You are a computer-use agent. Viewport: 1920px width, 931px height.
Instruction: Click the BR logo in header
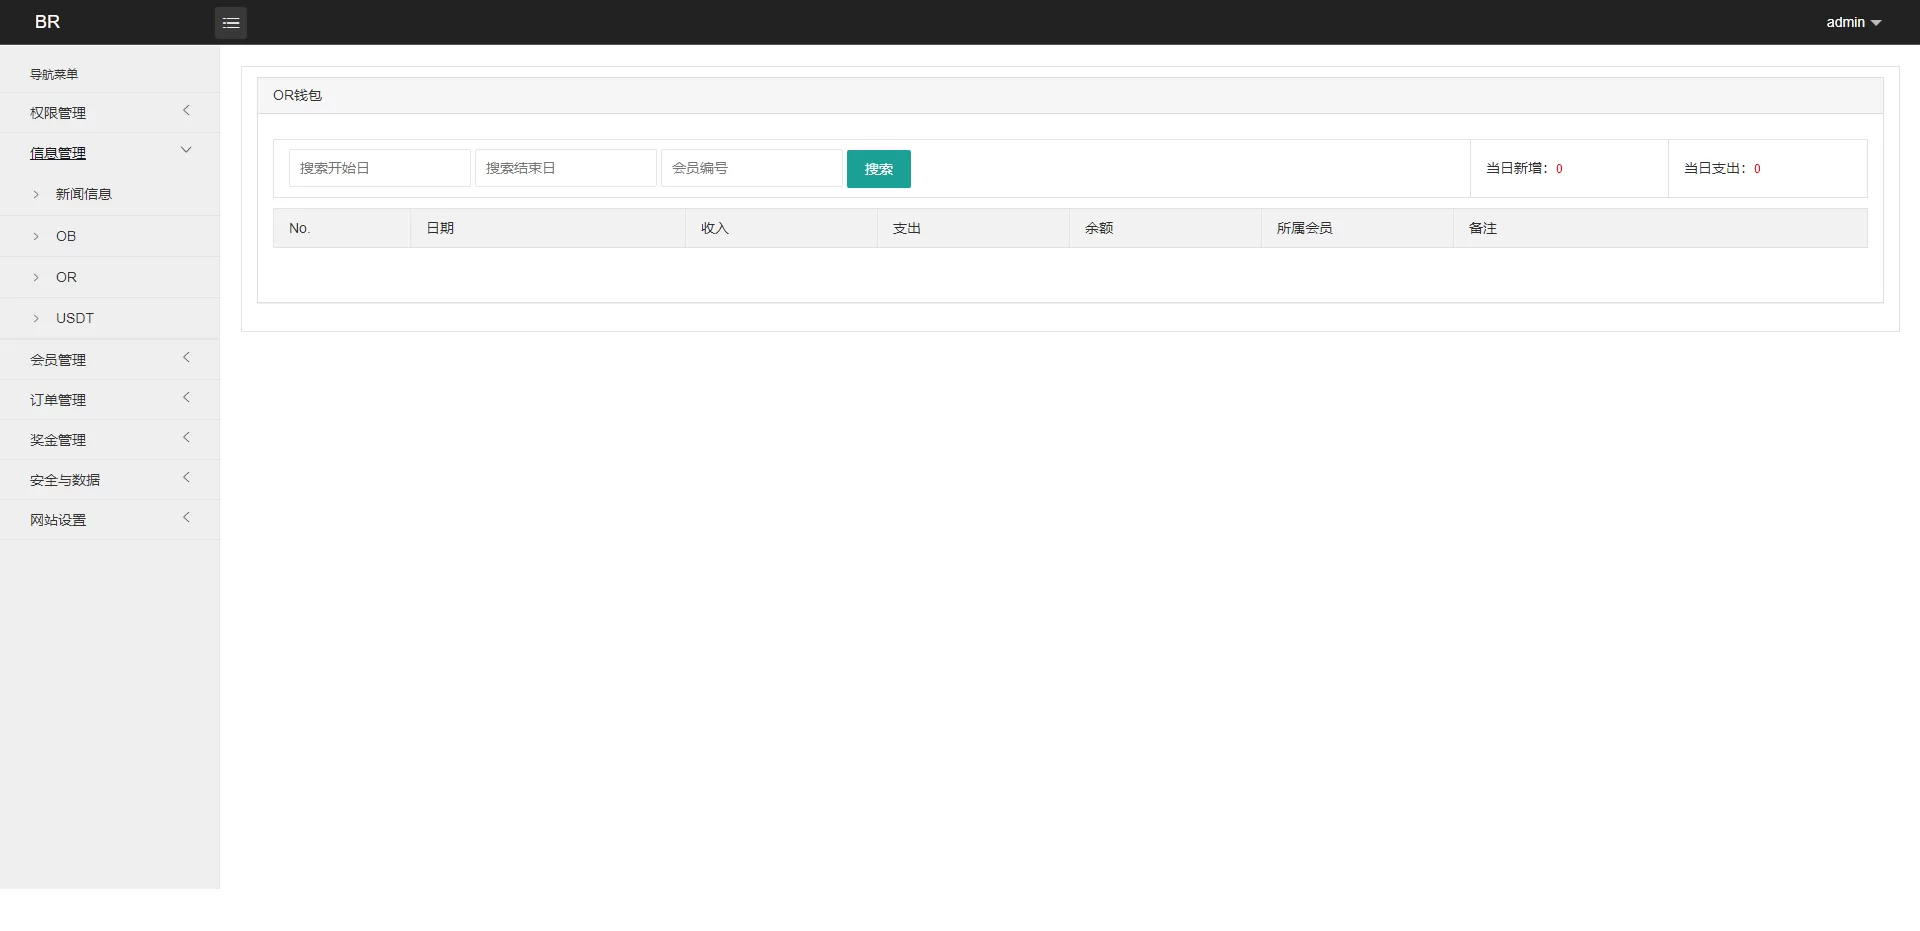click(x=47, y=22)
